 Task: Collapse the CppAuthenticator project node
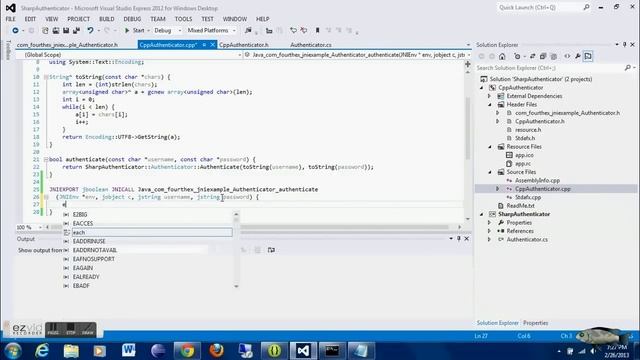482,88
